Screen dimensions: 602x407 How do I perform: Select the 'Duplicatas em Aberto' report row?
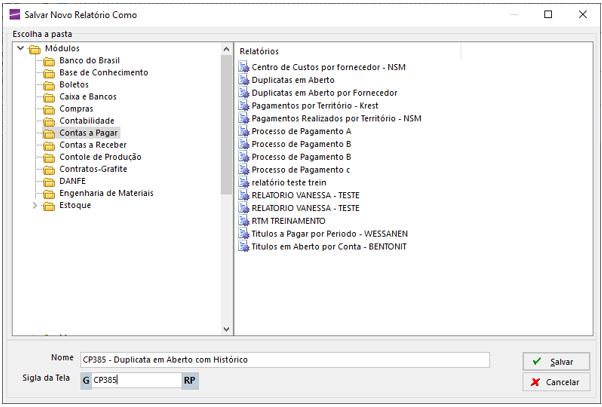click(293, 80)
